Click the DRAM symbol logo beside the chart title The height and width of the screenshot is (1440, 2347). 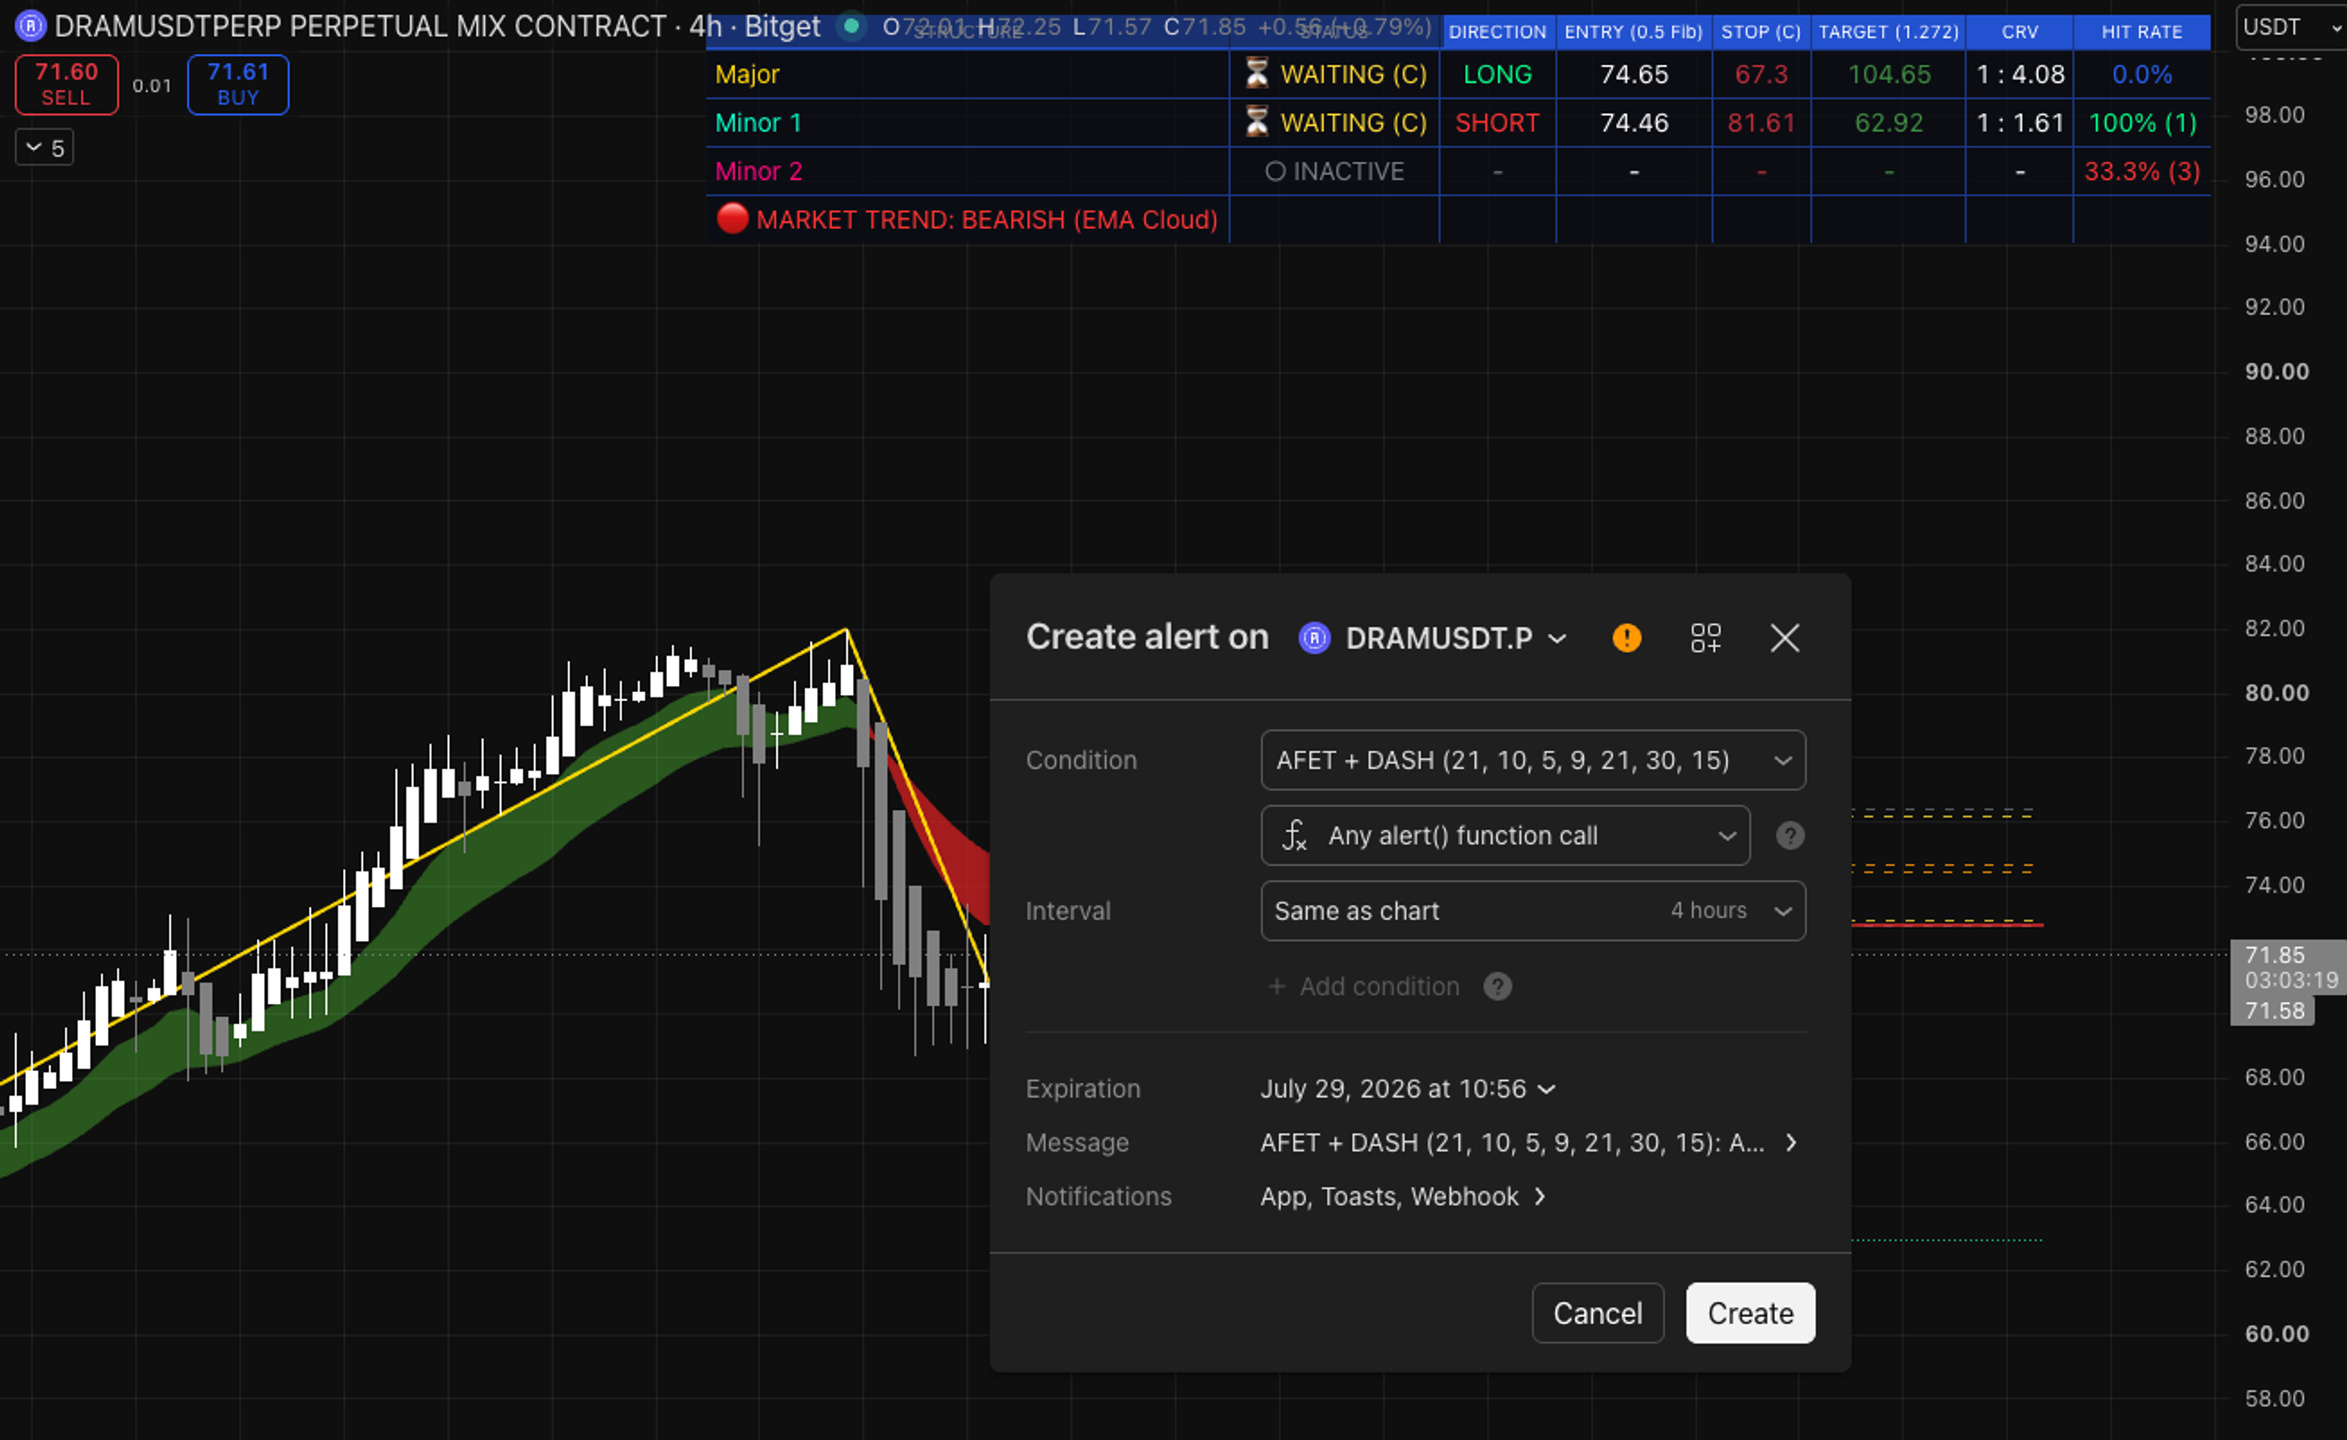(x=30, y=26)
